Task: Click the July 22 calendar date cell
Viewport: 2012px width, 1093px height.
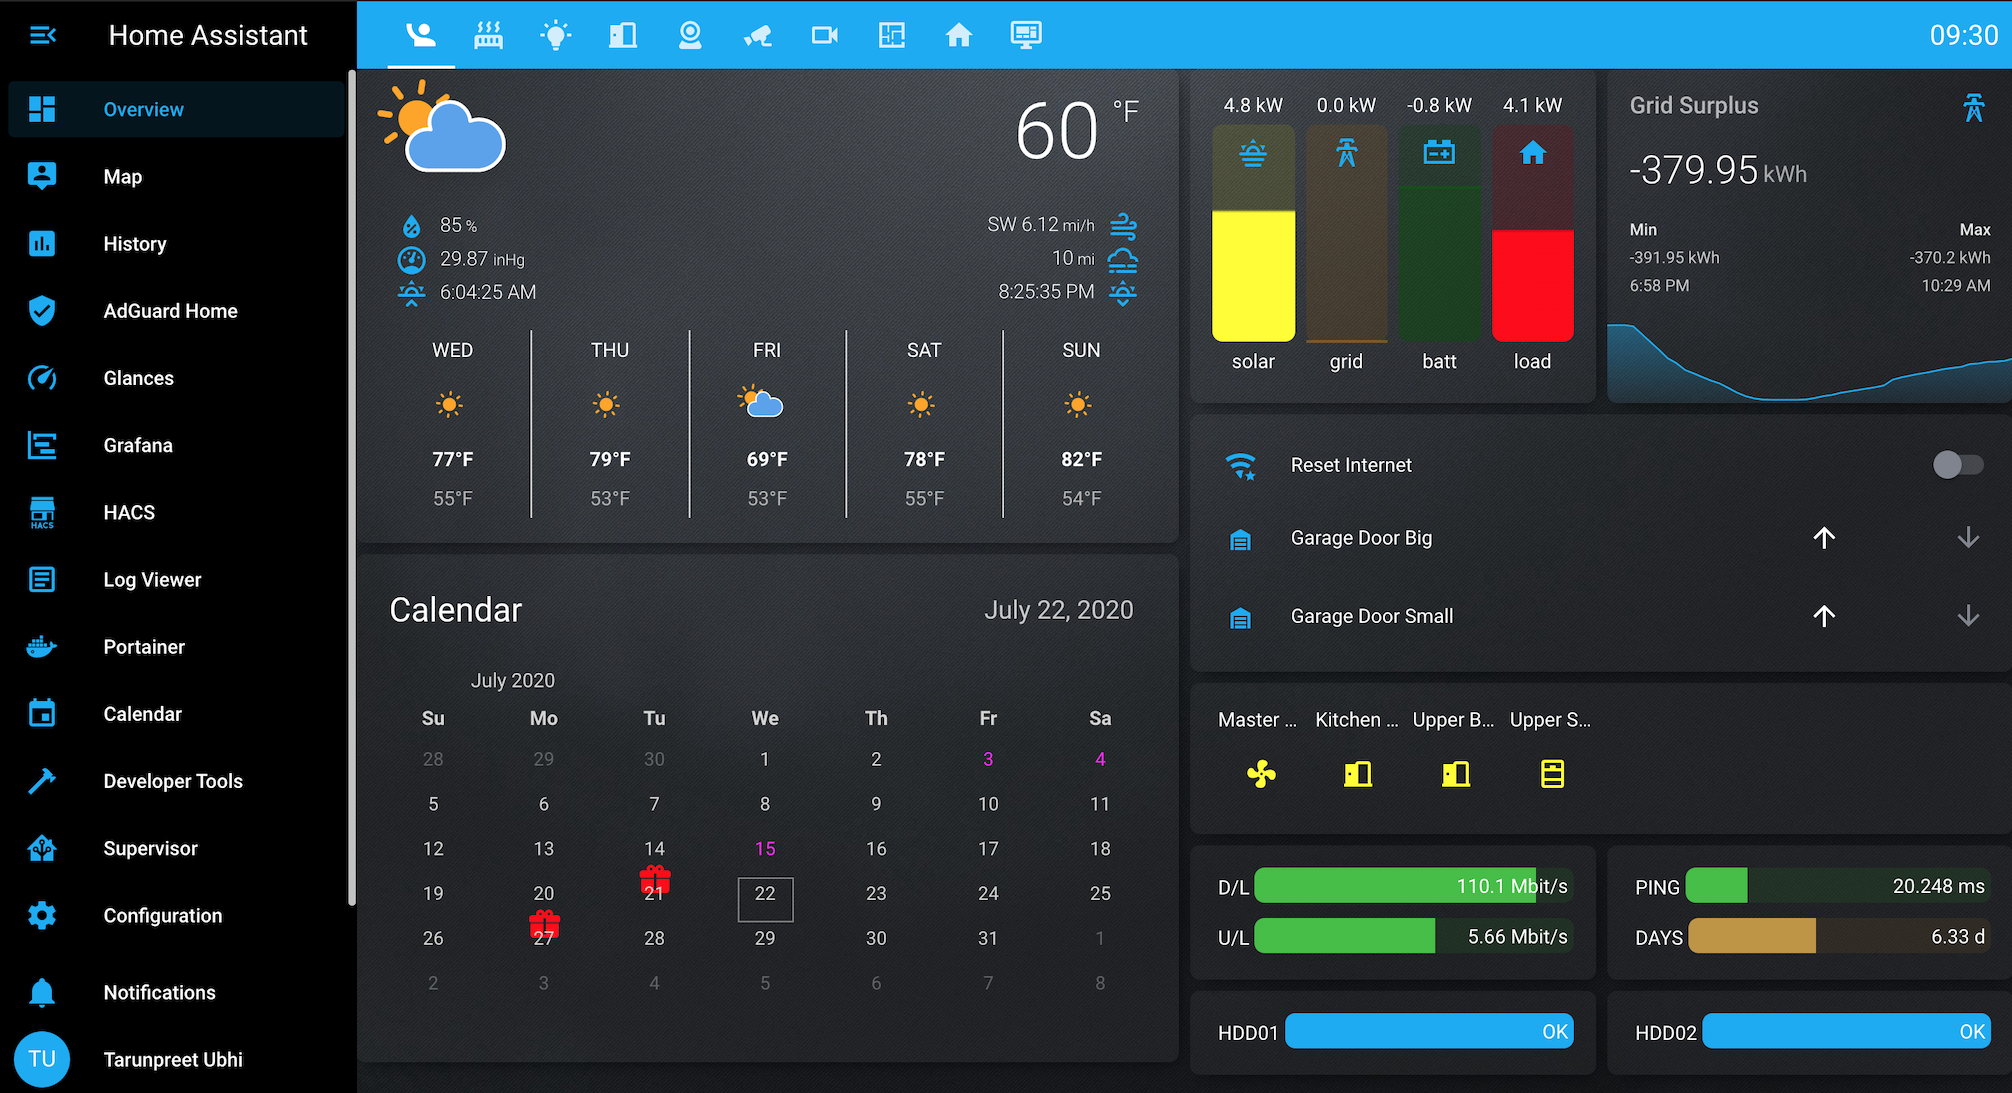Action: pos(763,894)
